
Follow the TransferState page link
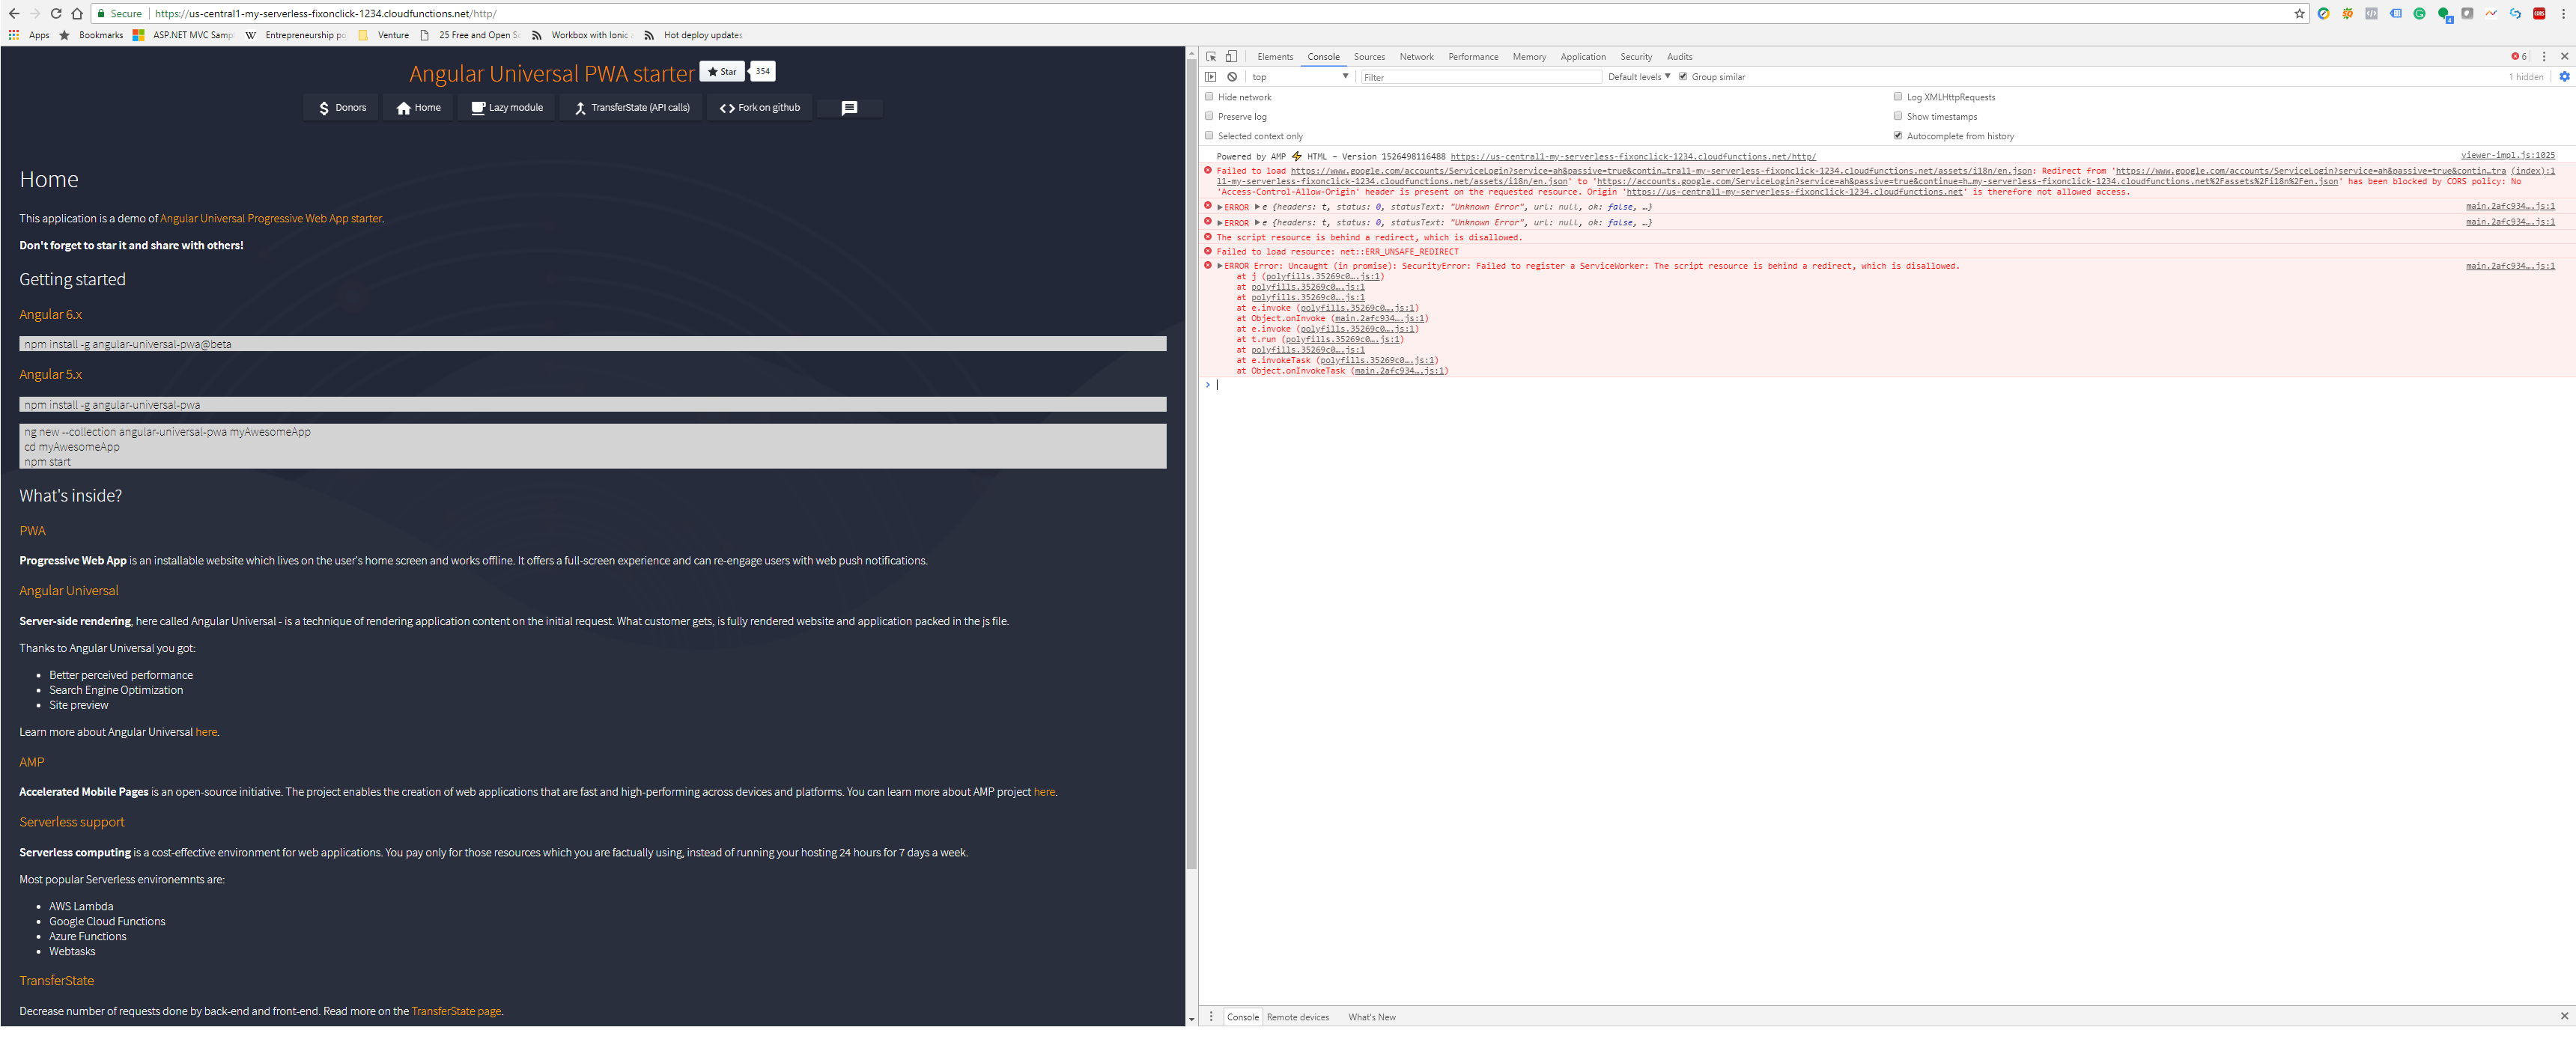click(x=456, y=1011)
